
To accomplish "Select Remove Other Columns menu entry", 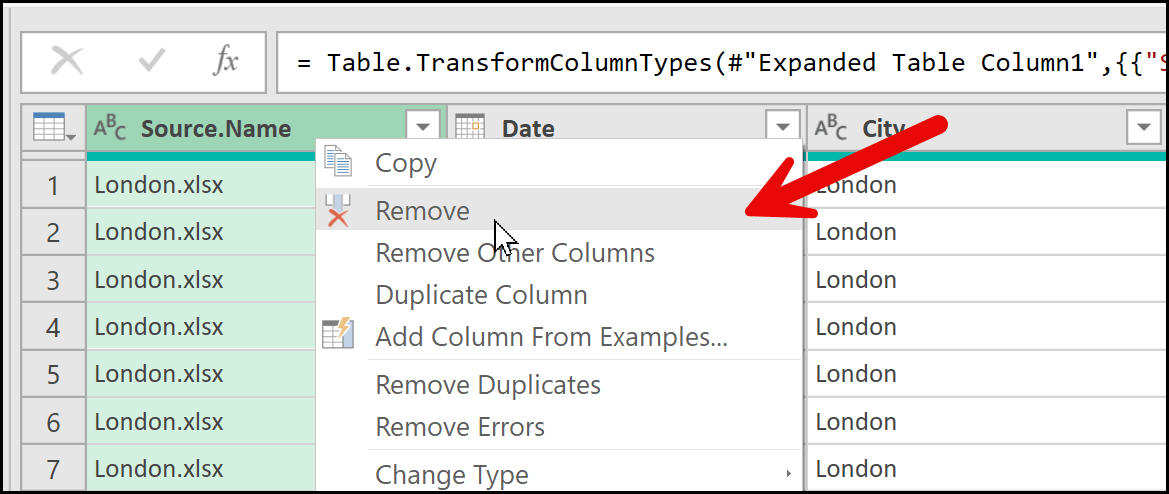I will tap(515, 253).
